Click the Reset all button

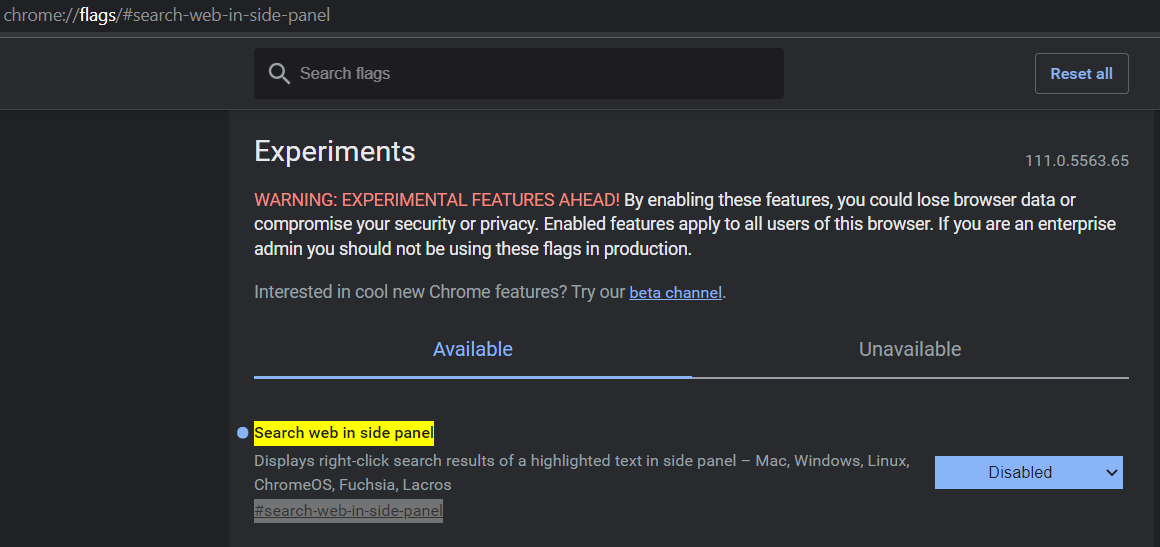[1082, 73]
